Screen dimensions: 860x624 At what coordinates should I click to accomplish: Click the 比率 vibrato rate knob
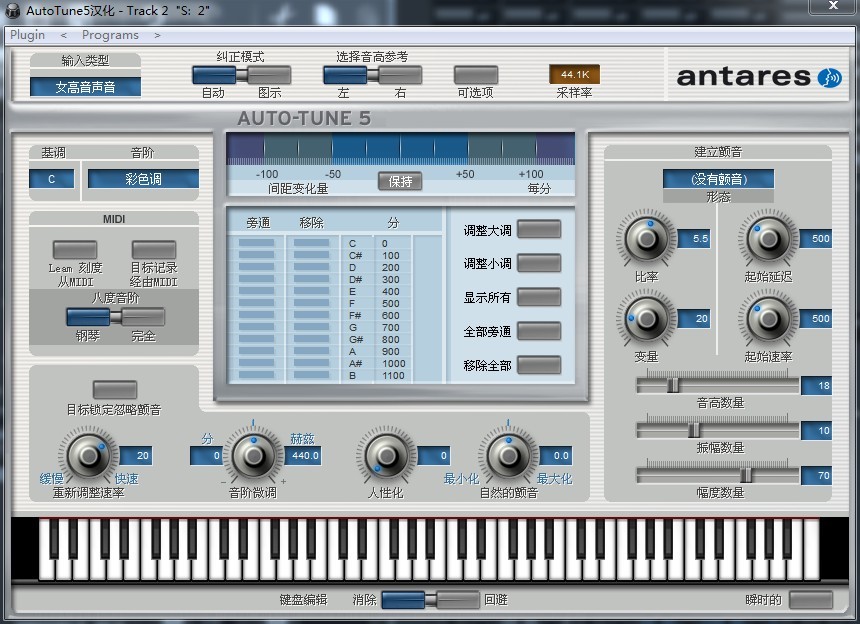coord(647,239)
